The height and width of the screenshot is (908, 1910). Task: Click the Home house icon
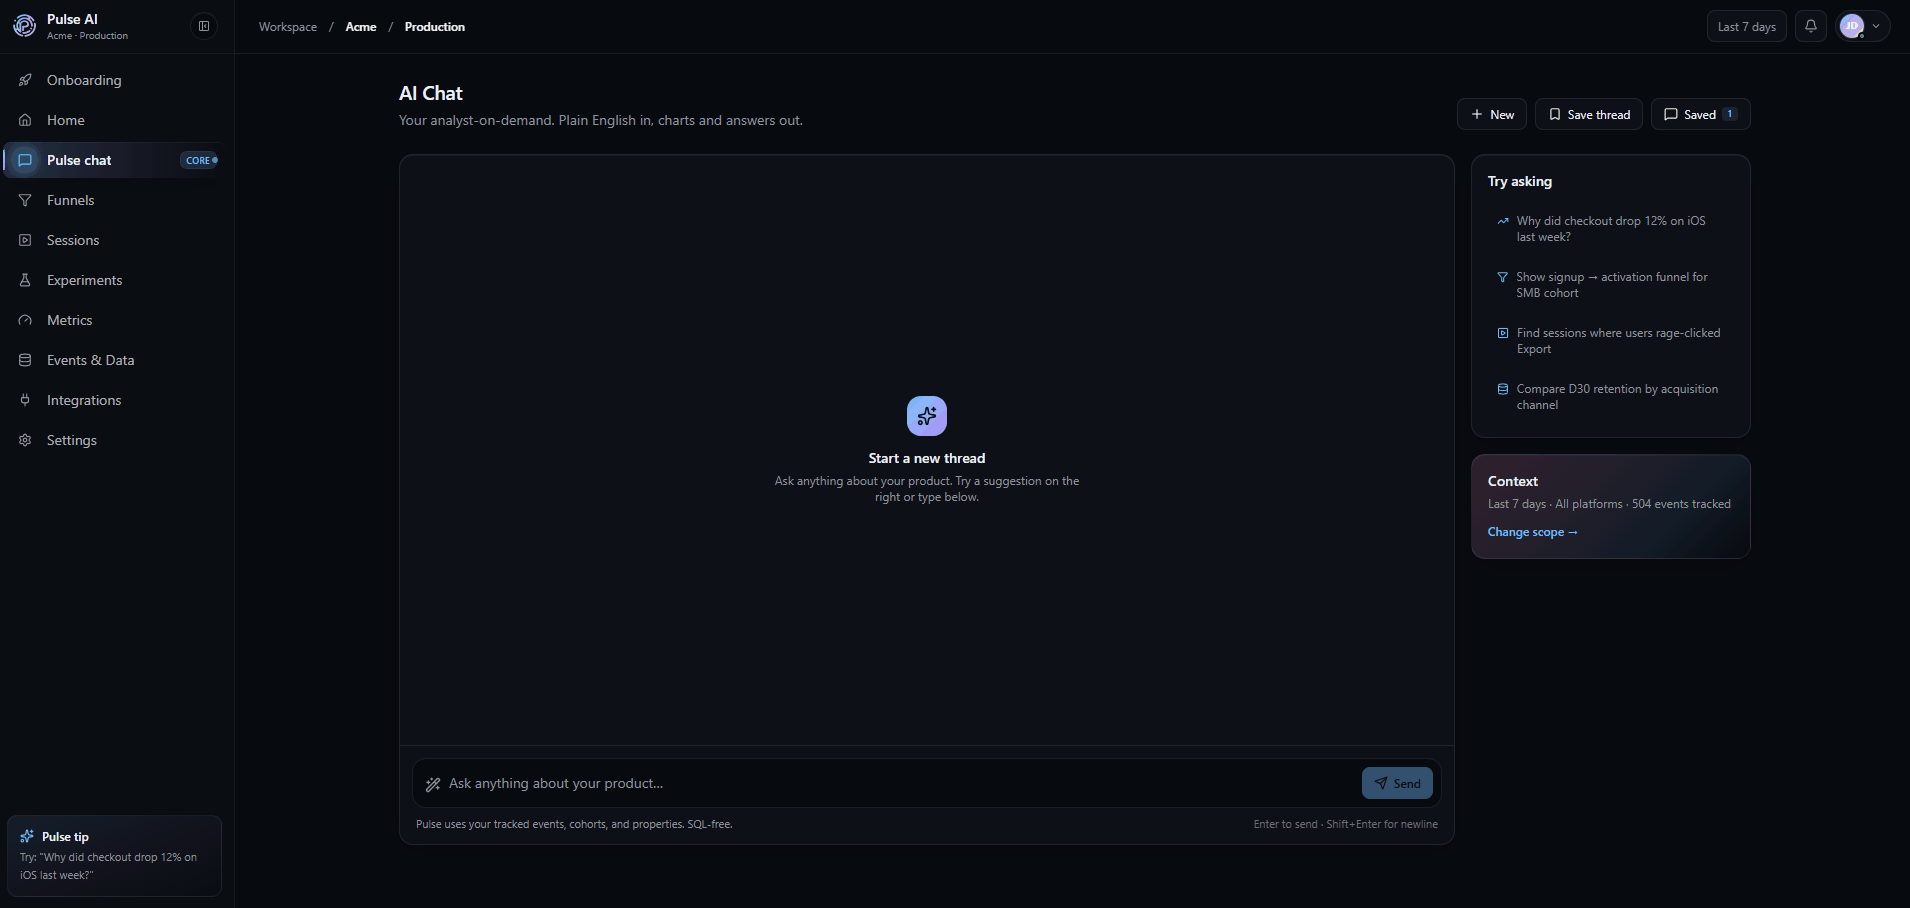pyautogui.click(x=26, y=120)
